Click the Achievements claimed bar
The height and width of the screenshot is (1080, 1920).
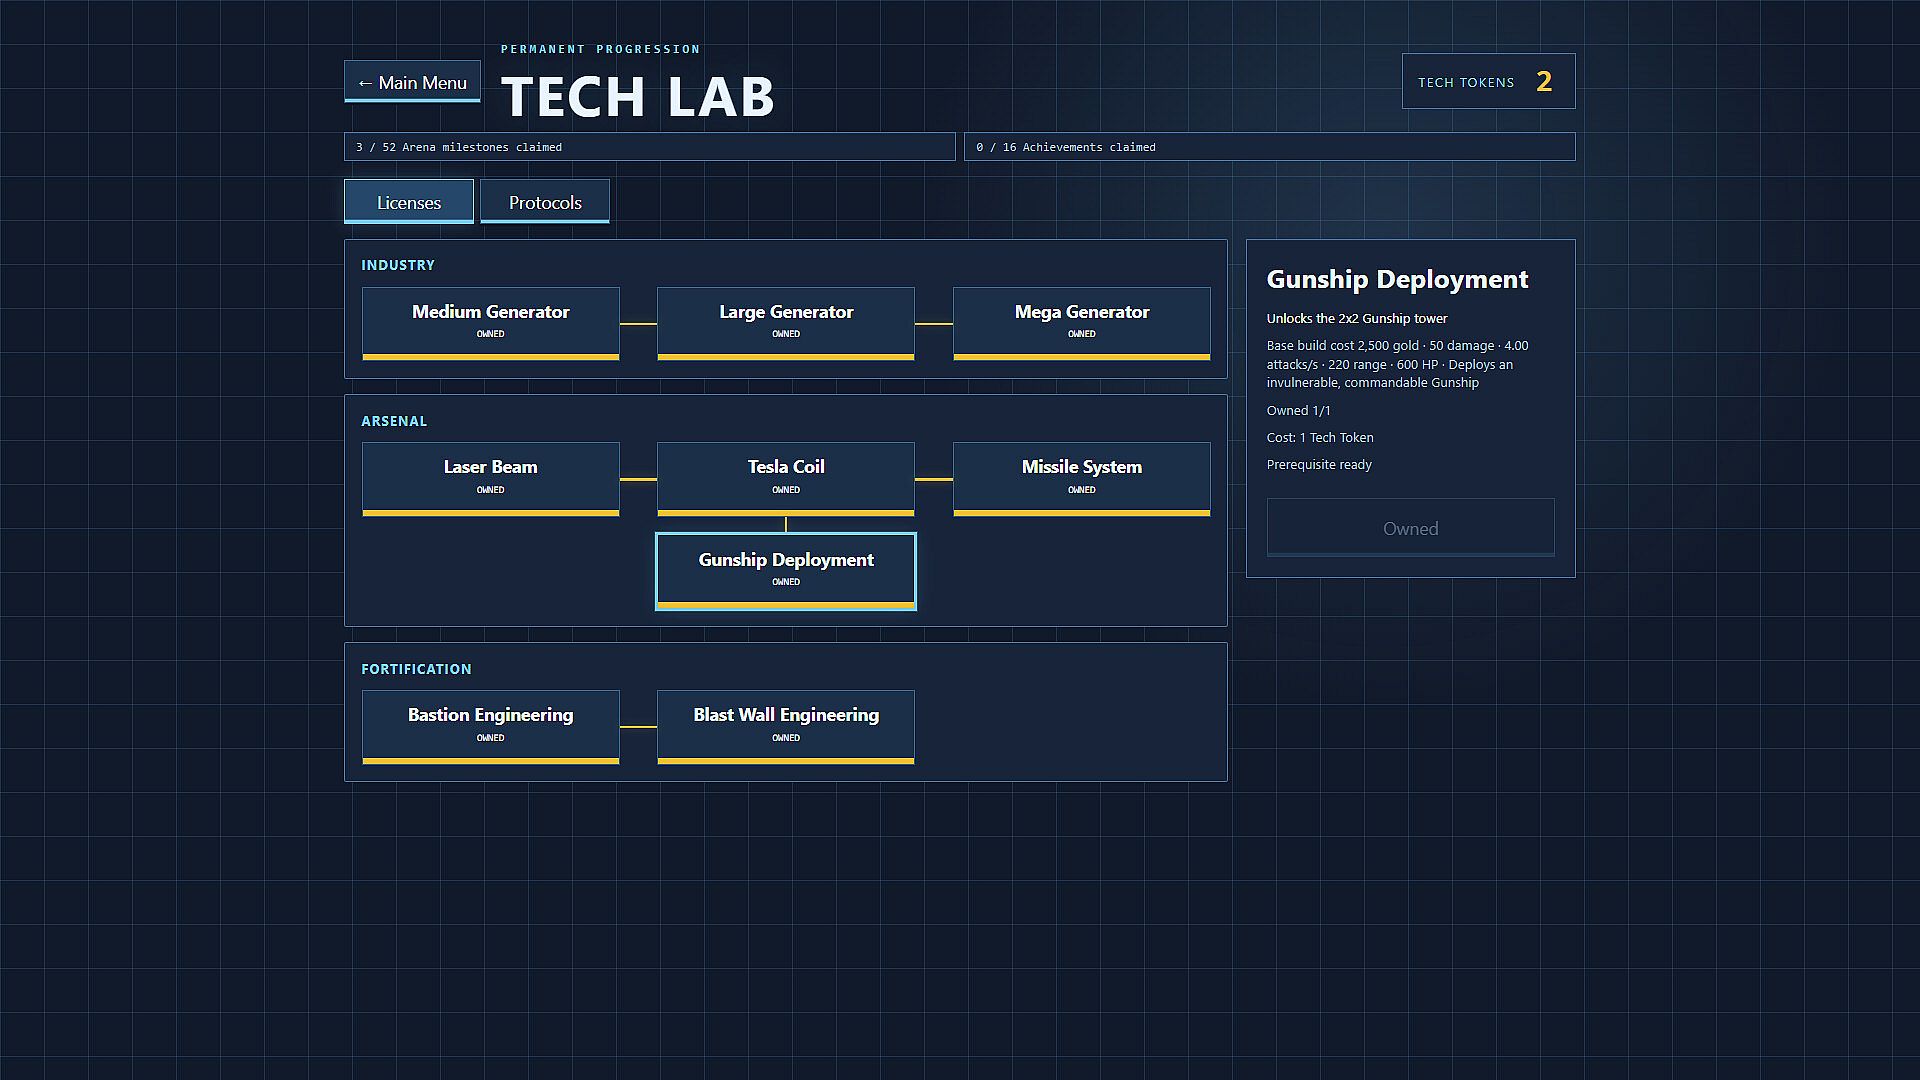[x=1270, y=147]
